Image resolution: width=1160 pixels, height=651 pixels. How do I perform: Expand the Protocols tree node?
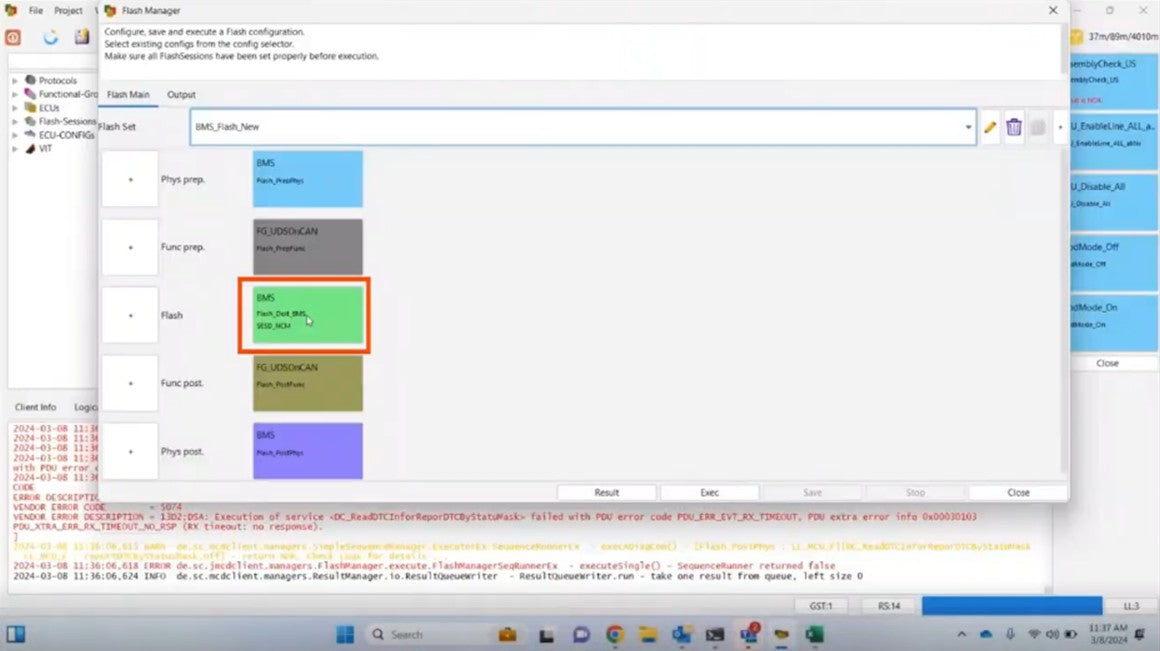tap(15, 80)
